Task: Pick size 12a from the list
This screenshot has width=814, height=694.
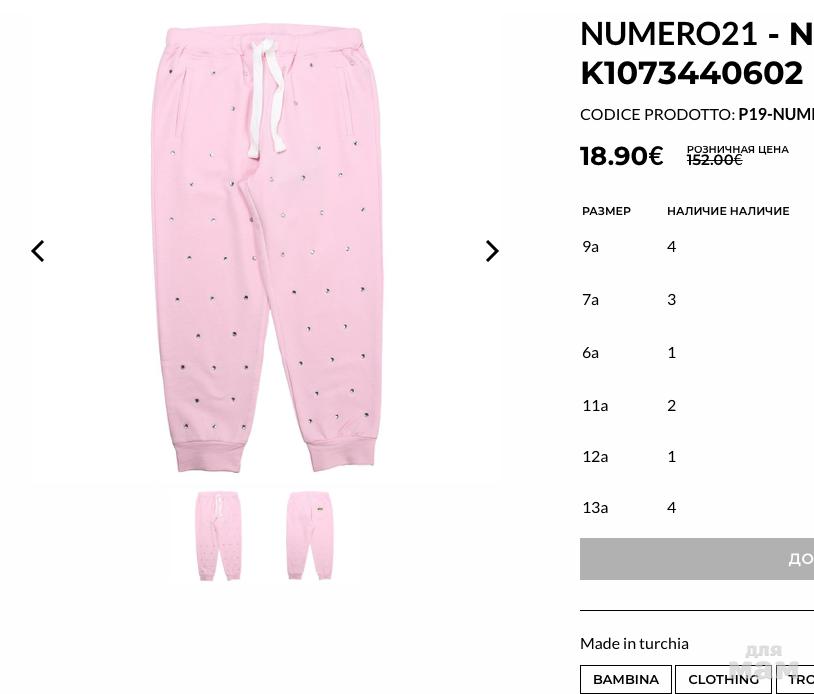Action: tap(595, 456)
